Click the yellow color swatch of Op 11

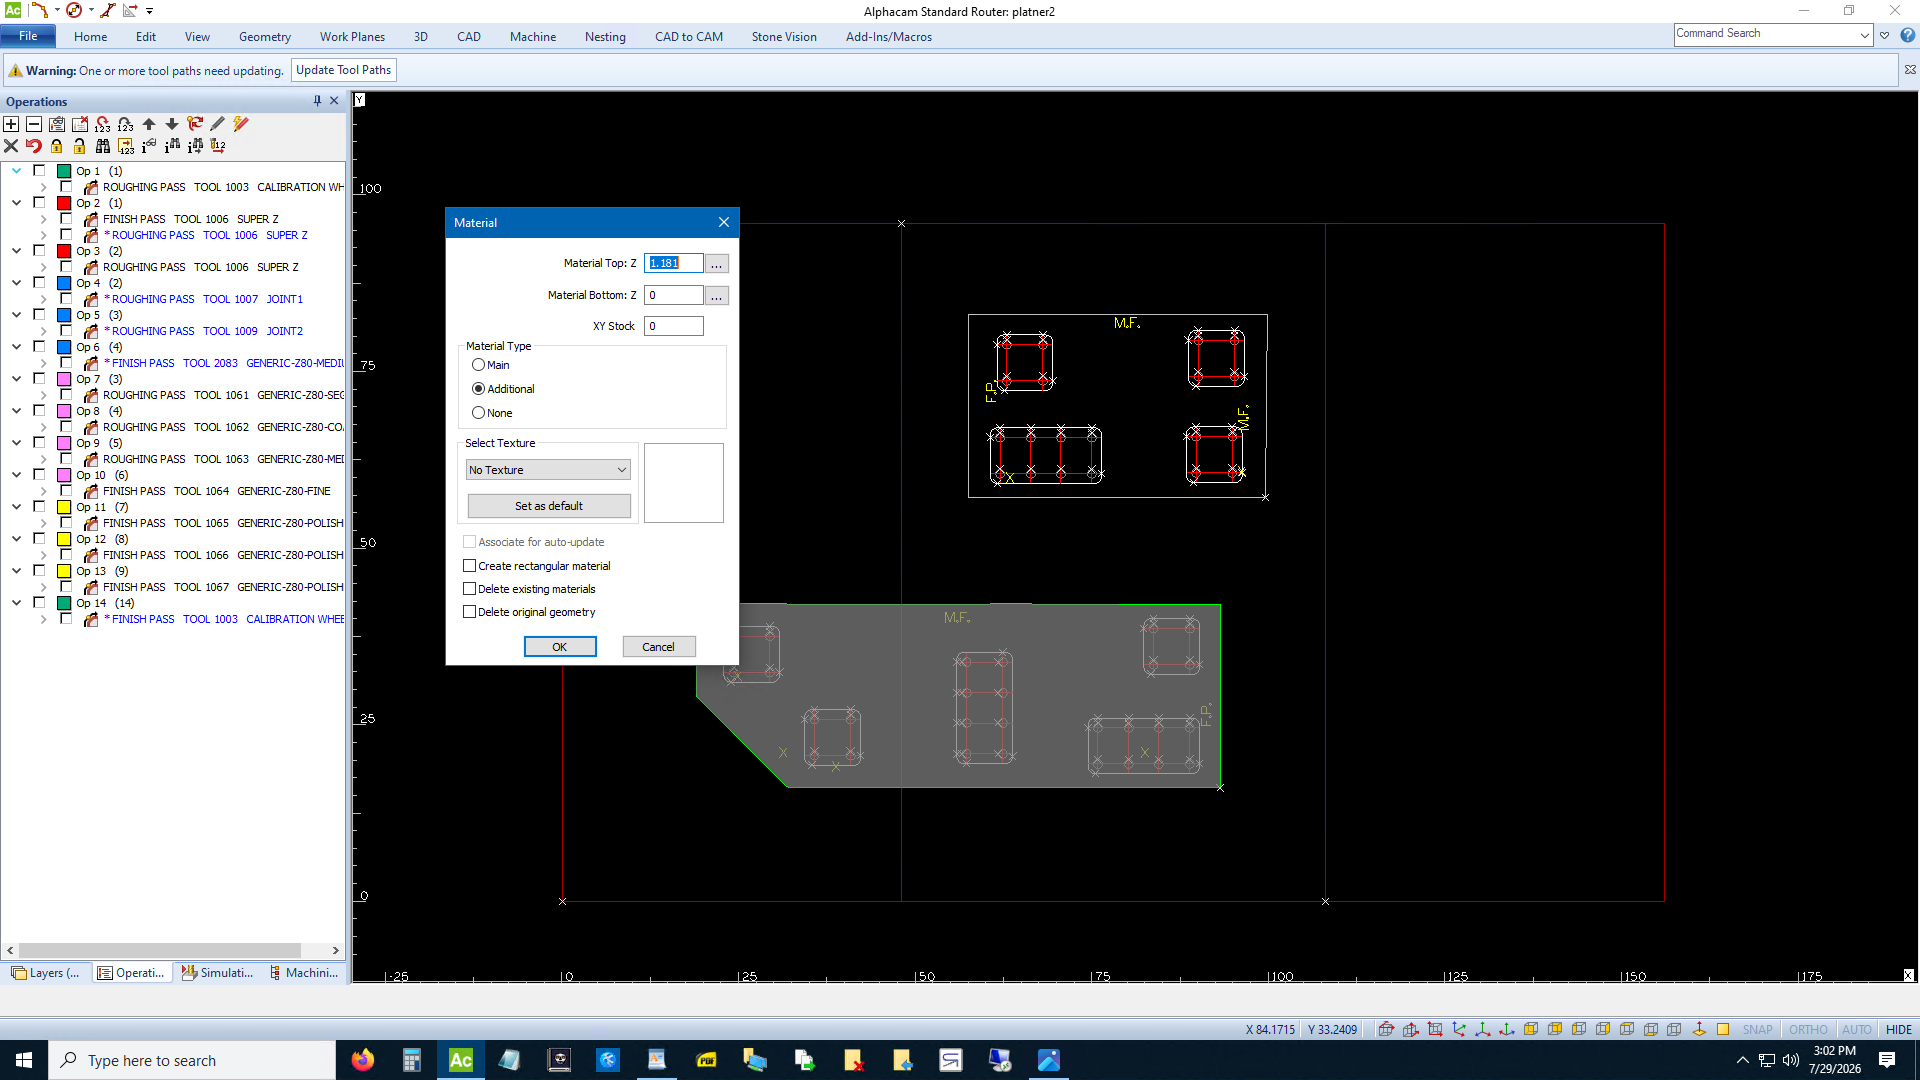pyautogui.click(x=64, y=507)
